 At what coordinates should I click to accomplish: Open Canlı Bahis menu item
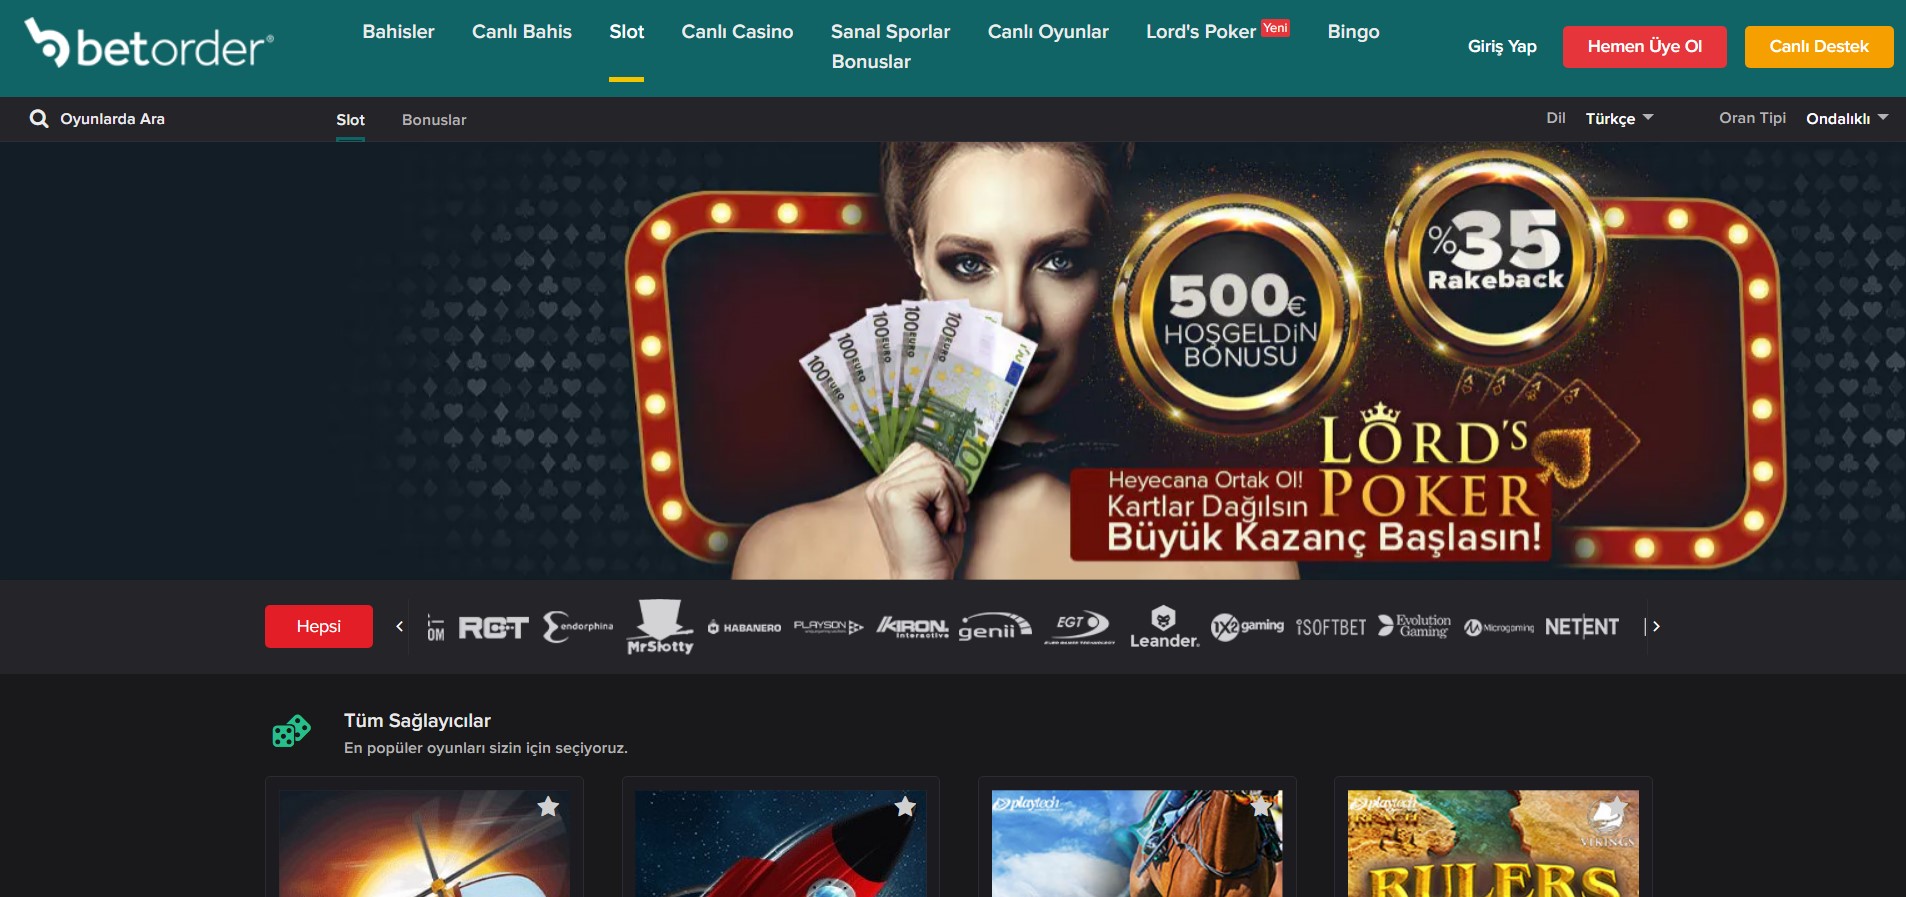tap(522, 32)
